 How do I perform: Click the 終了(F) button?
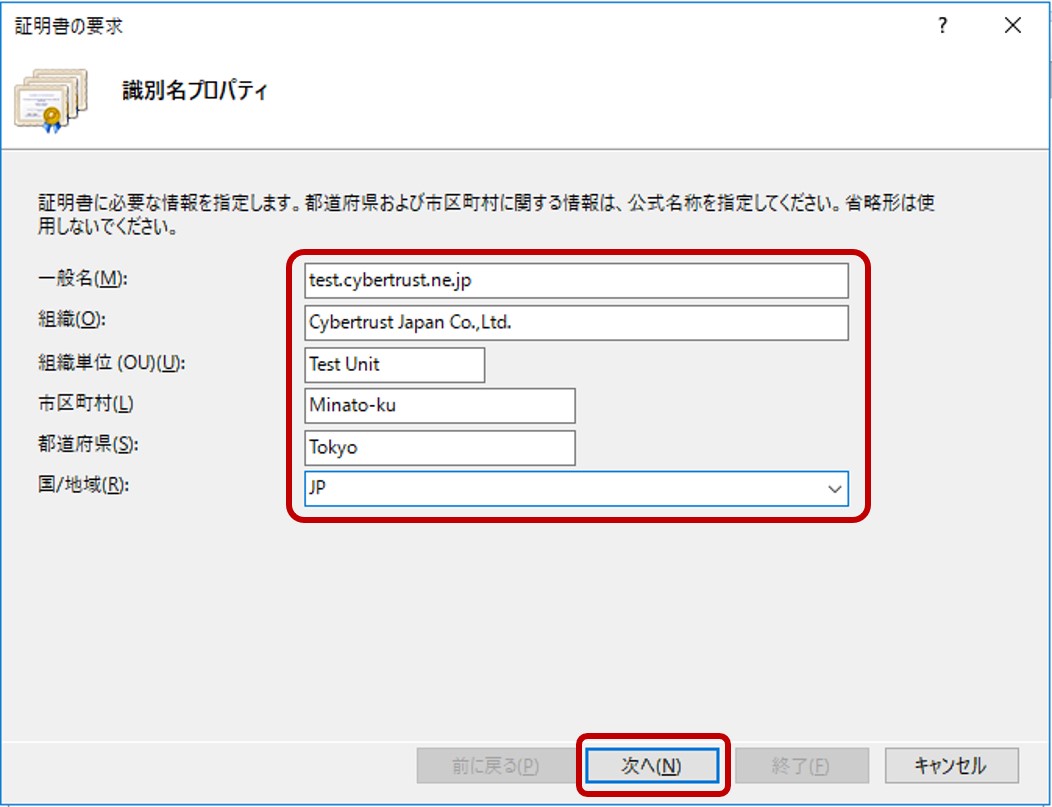pos(800,766)
